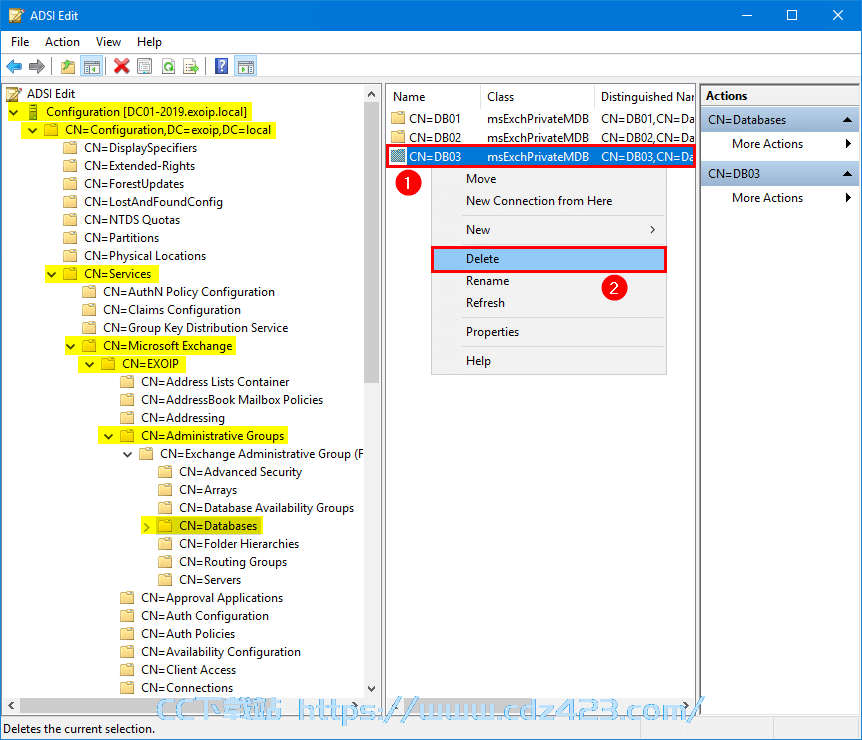
Task: Click the Configuration server icon in tree
Action: pyautogui.click(x=33, y=112)
